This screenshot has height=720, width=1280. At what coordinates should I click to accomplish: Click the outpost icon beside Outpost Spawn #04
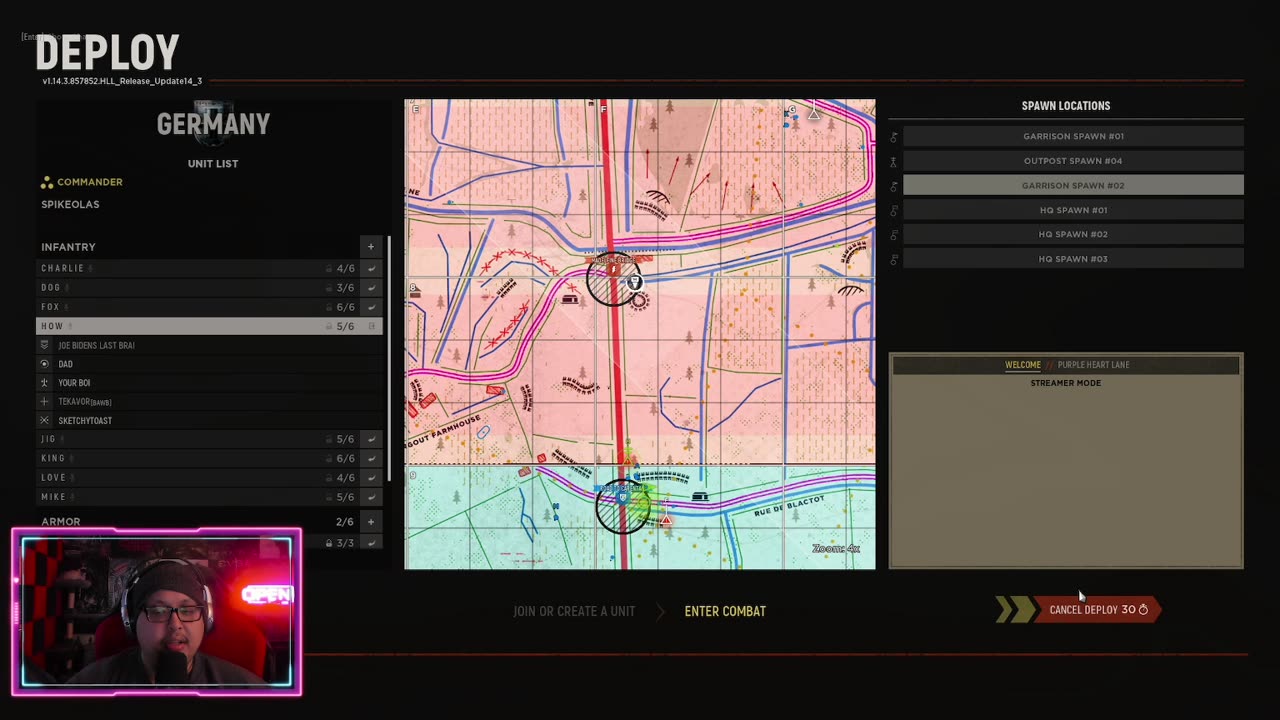pos(894,161)
